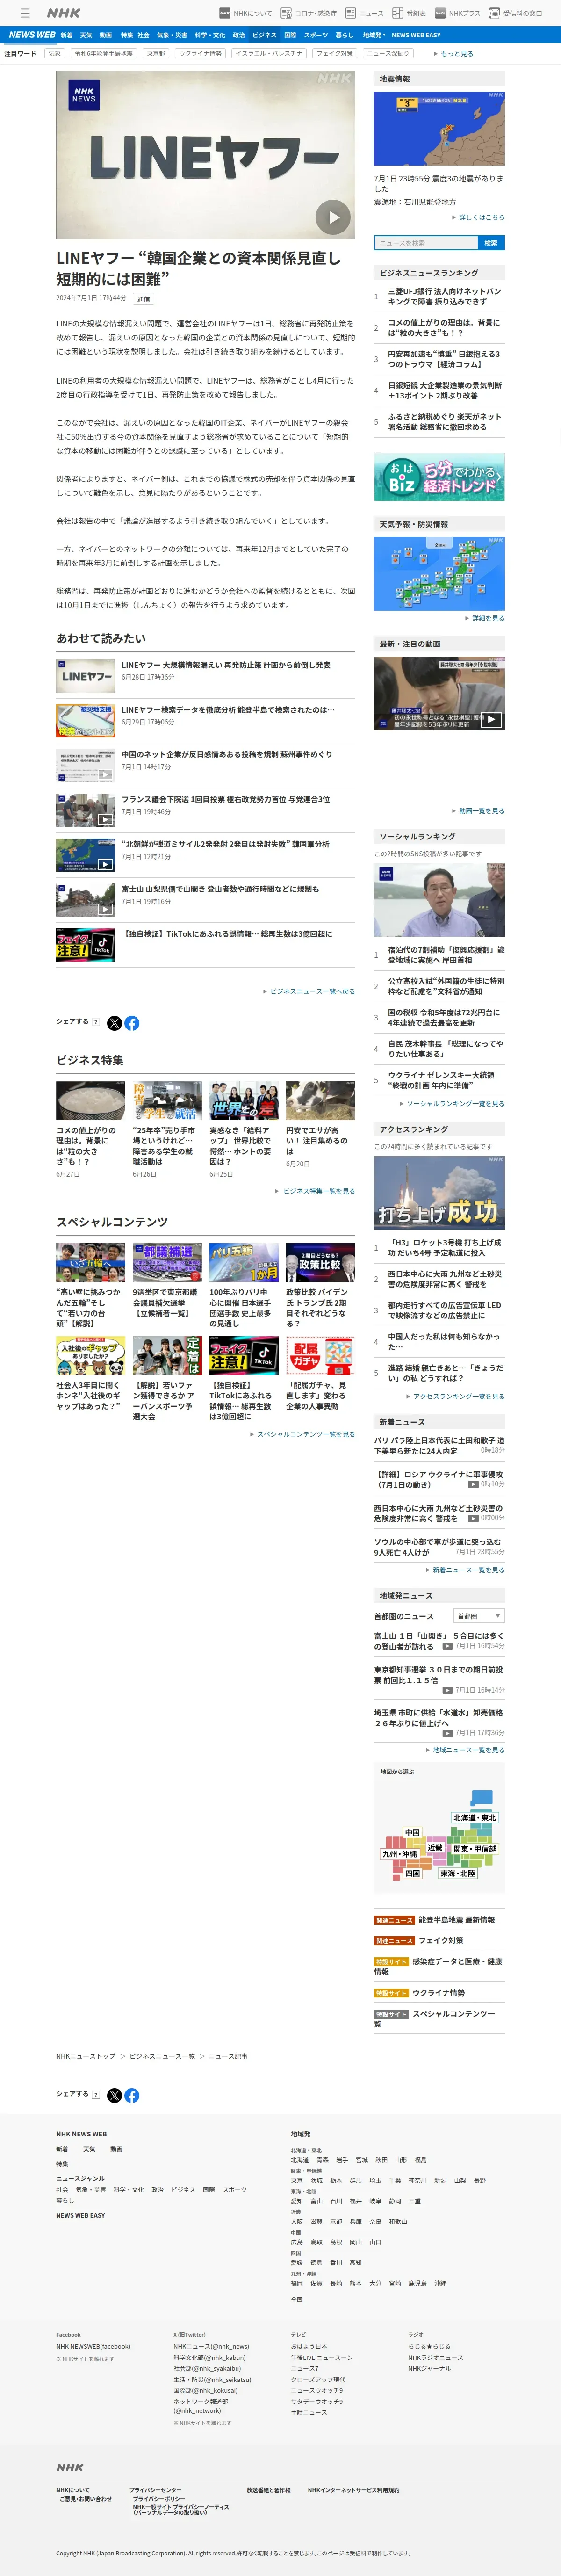Open スペシャルコンテンツ一覧を見る link
This screenshot has width=561, height=2576.
[302, 1433]
